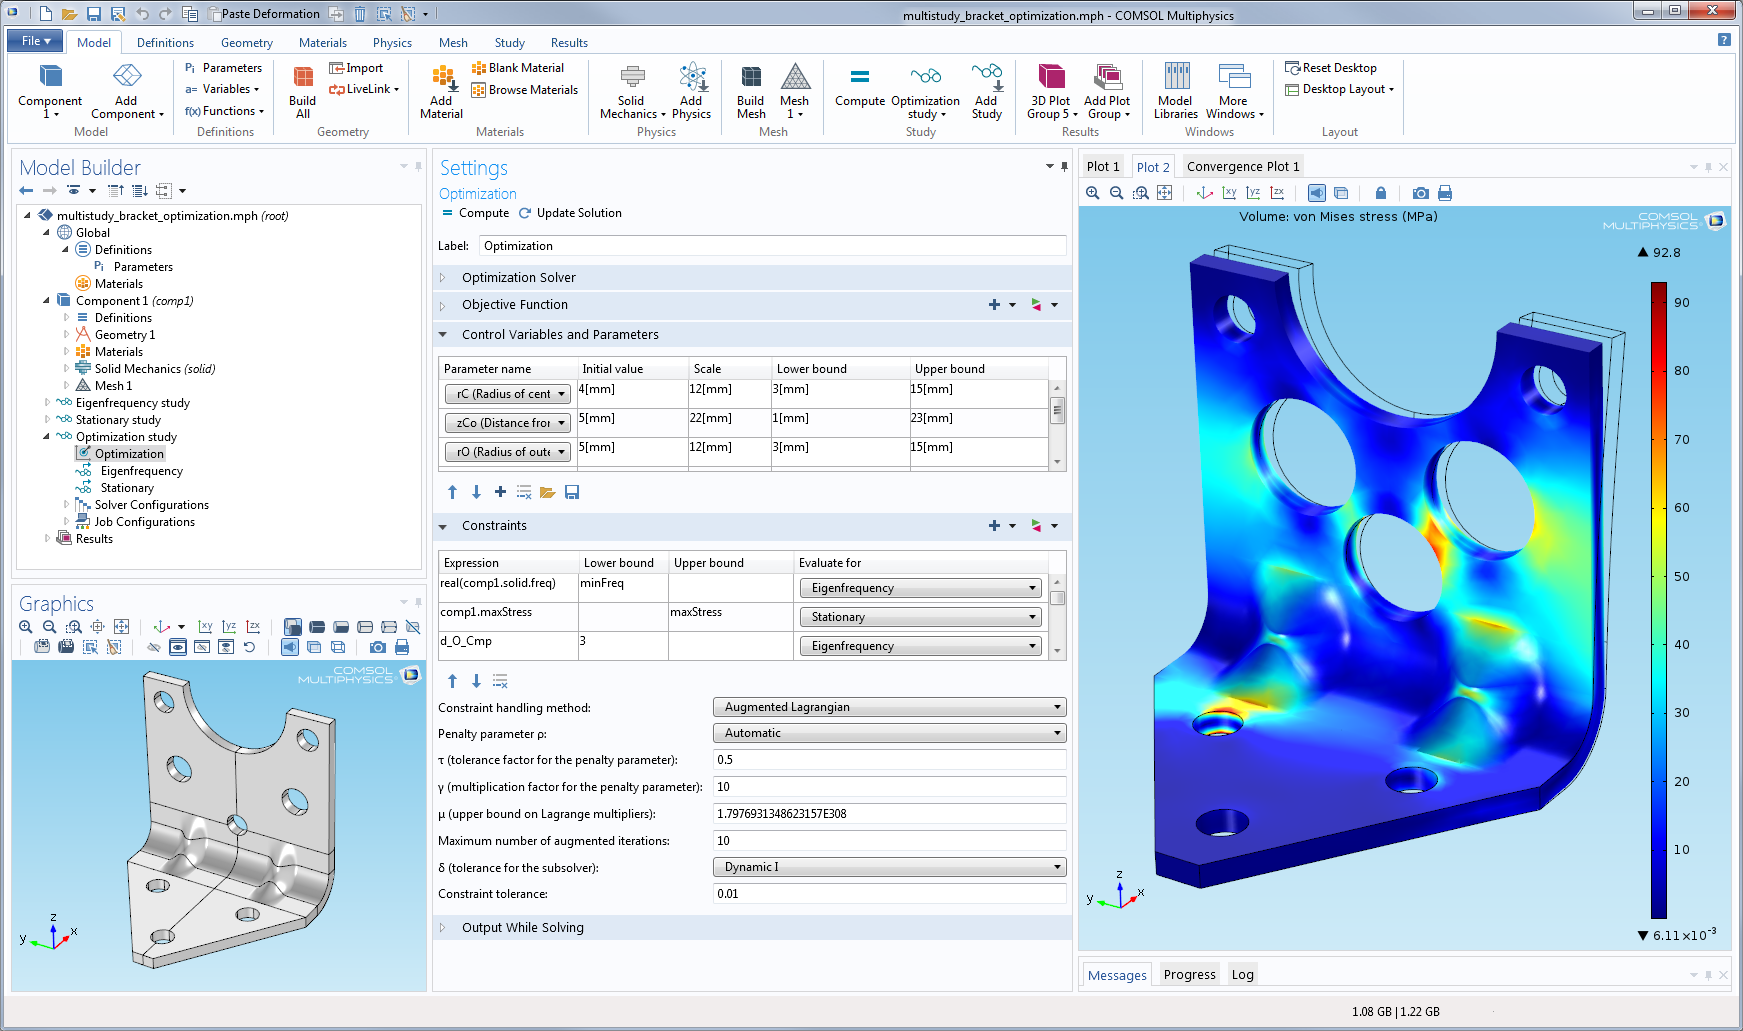This screenshot has height=1031, width=1743.
Task: Open the rC parameter name dropdown
Action: point(508,394)
